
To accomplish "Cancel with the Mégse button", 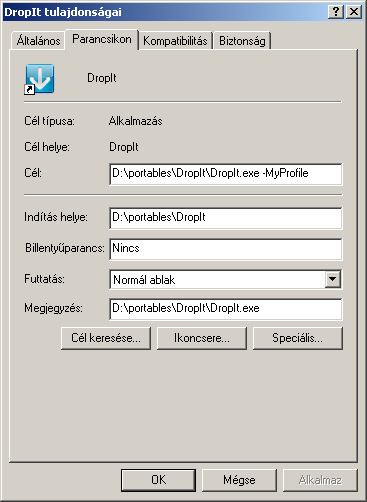I will point(239,480).
